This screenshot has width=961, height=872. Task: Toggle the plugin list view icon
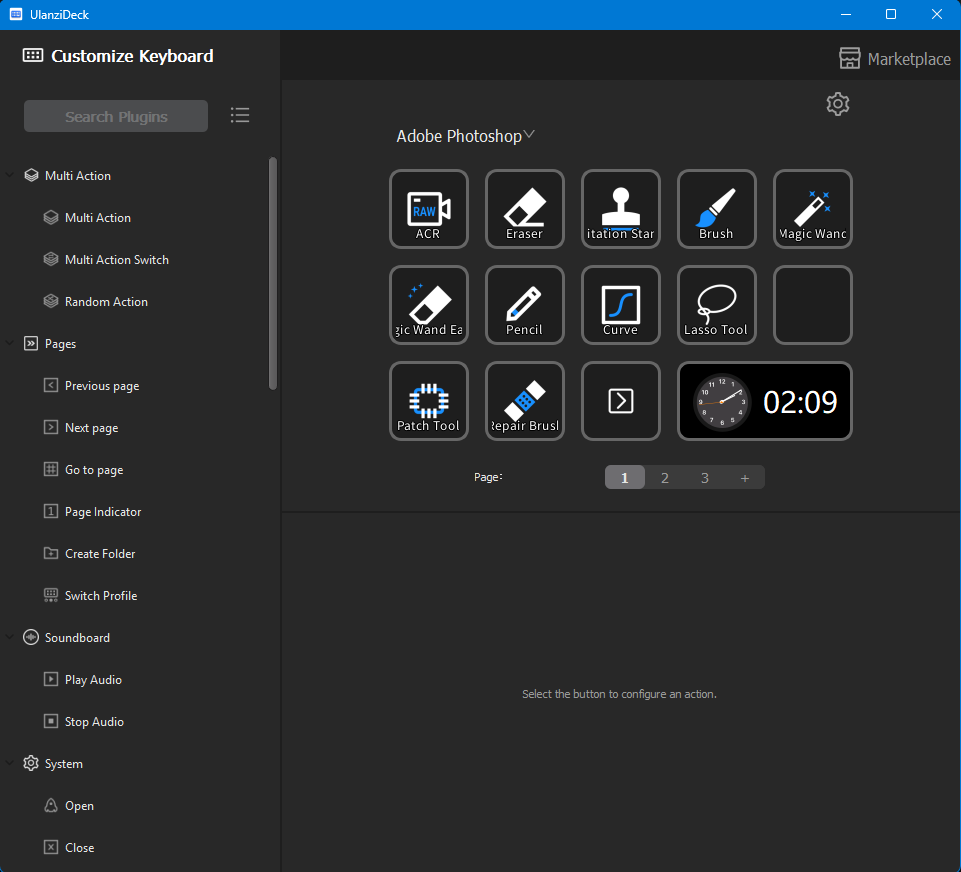click(x=240, y=116)
